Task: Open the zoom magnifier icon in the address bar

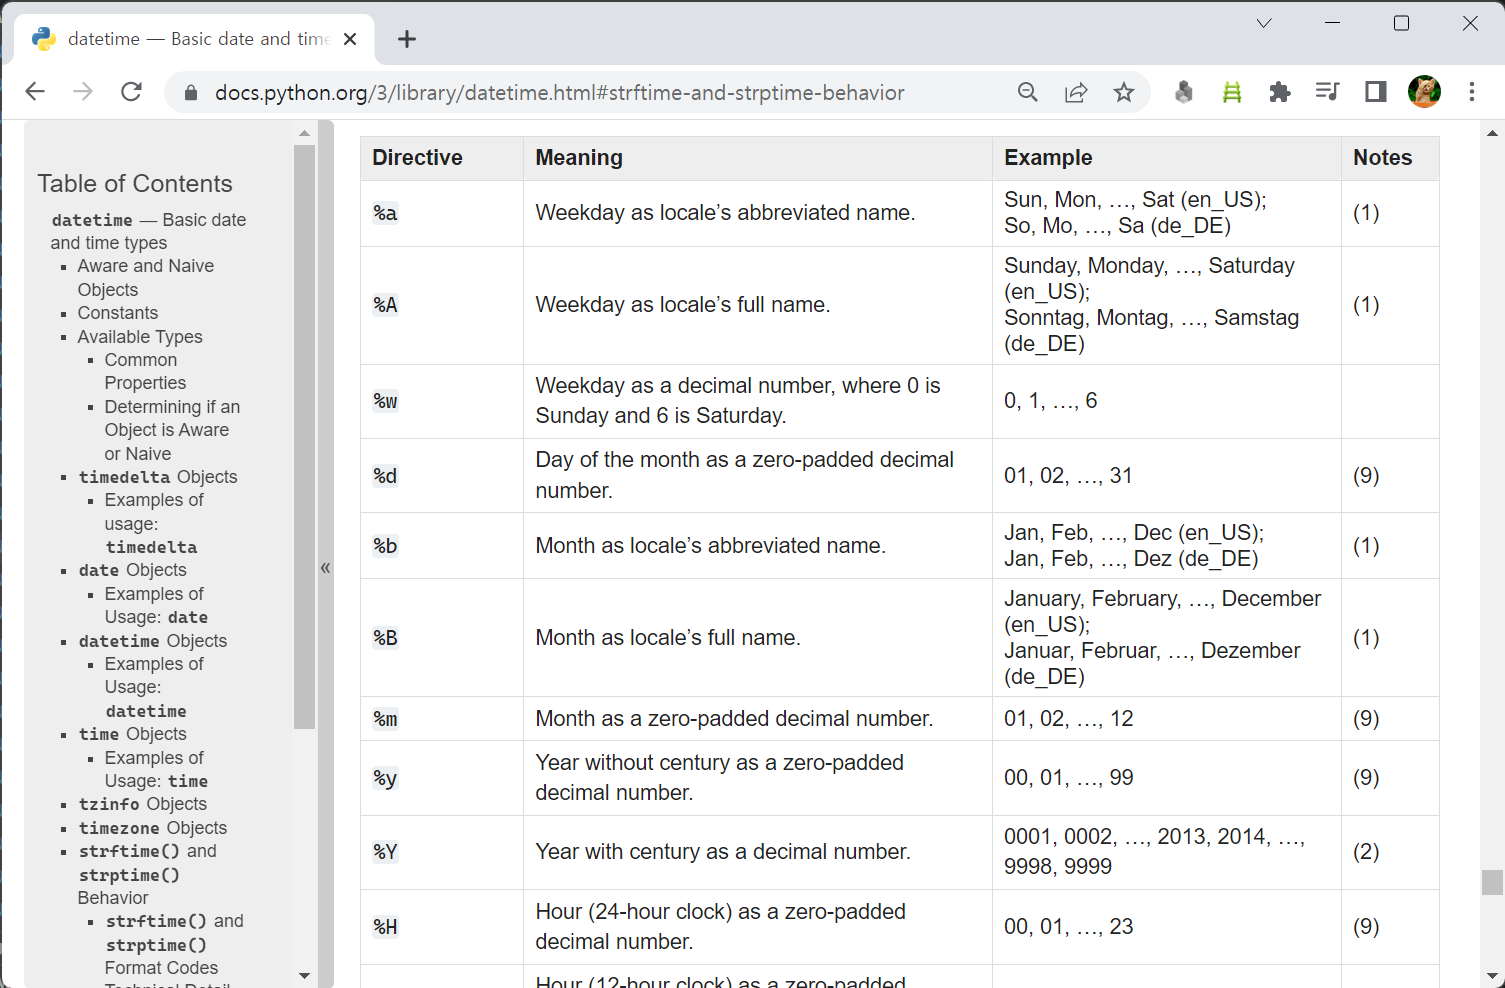Action: pyautogui.click(x=1027, y=92)
